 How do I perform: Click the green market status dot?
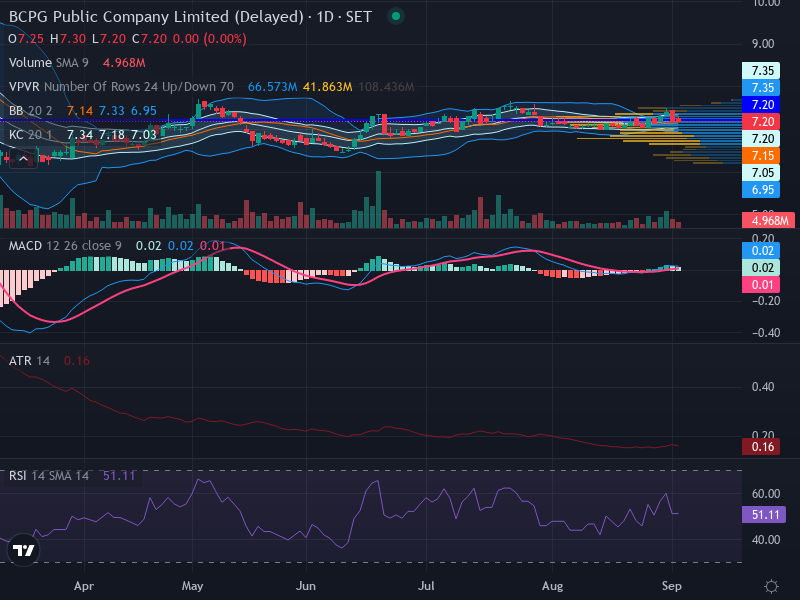[395, 16]
